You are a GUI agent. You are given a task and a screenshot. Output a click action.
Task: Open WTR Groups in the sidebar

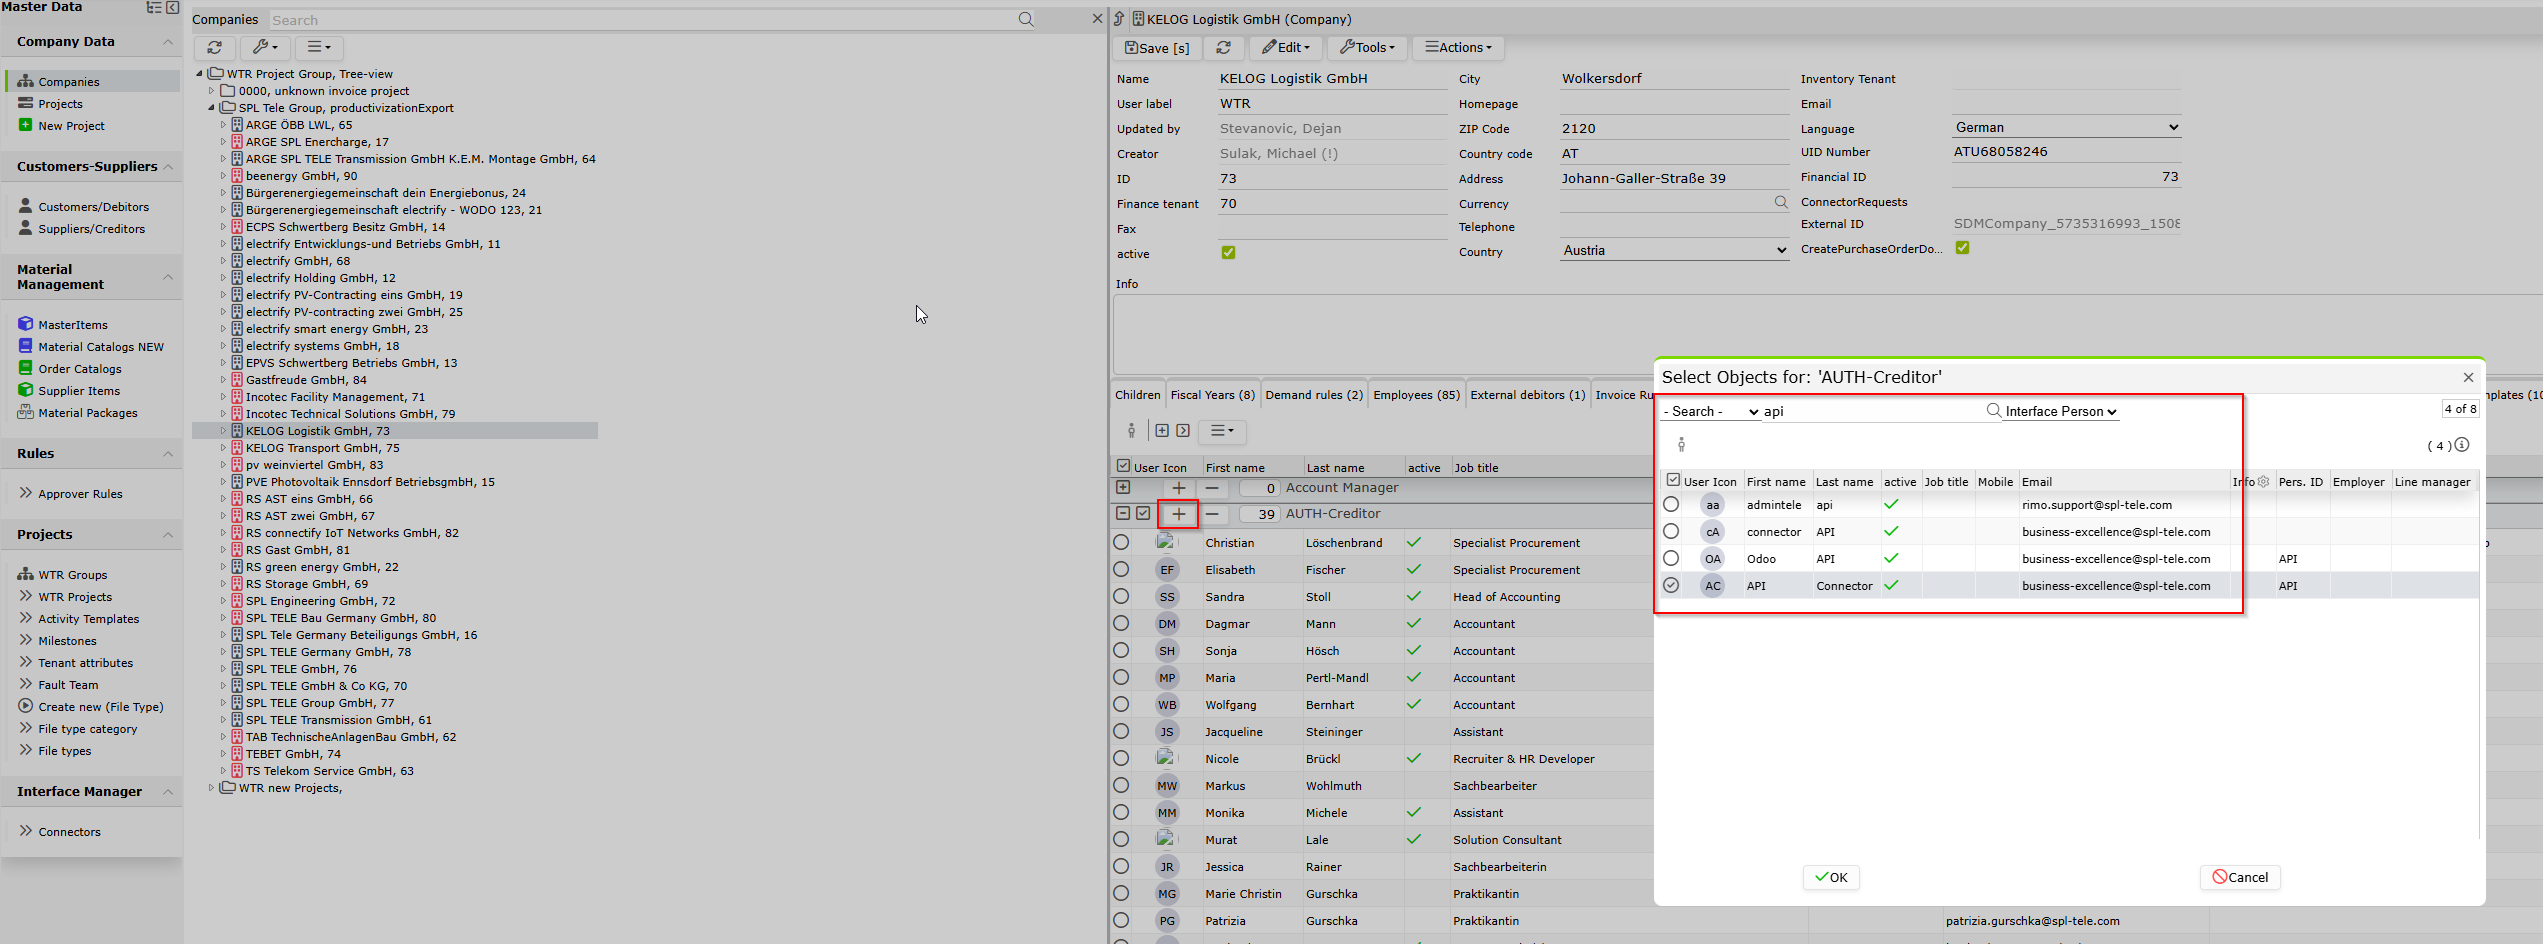[72, 575]
